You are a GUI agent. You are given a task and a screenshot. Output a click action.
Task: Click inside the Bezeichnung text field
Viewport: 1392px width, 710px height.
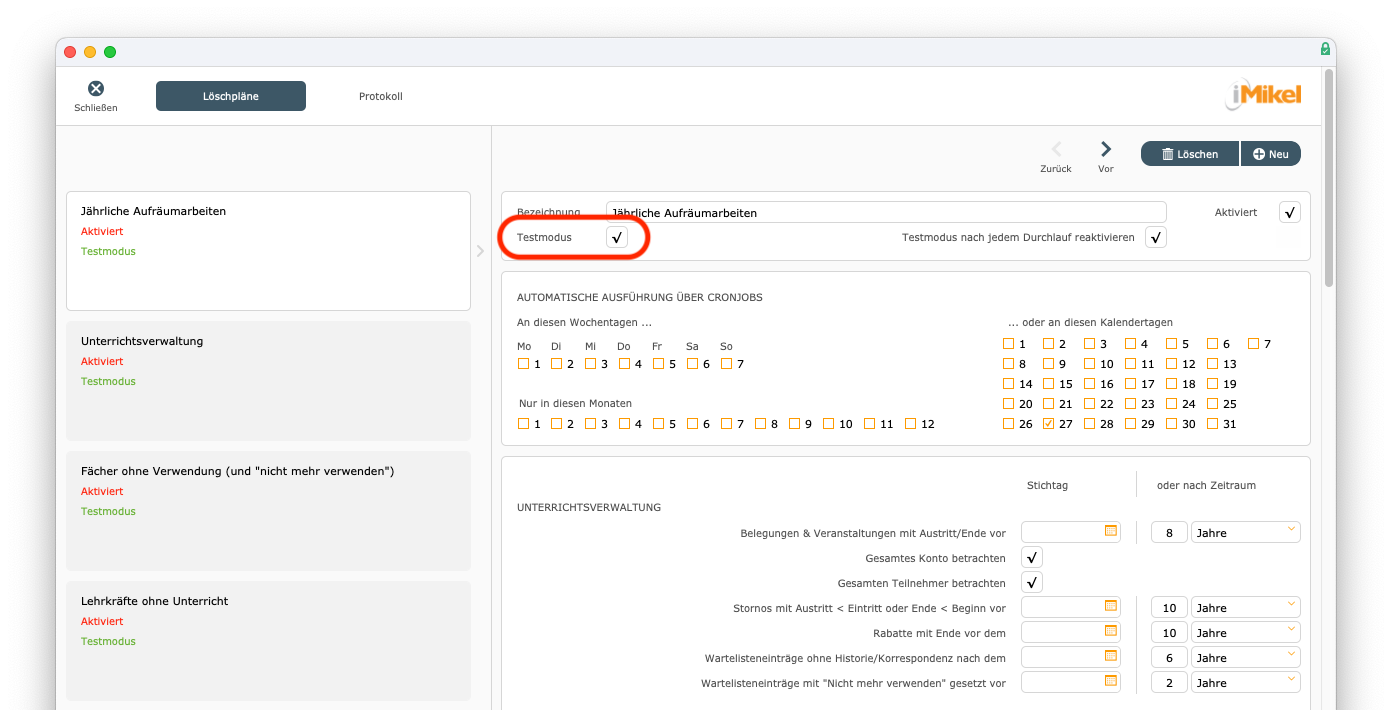885,212
